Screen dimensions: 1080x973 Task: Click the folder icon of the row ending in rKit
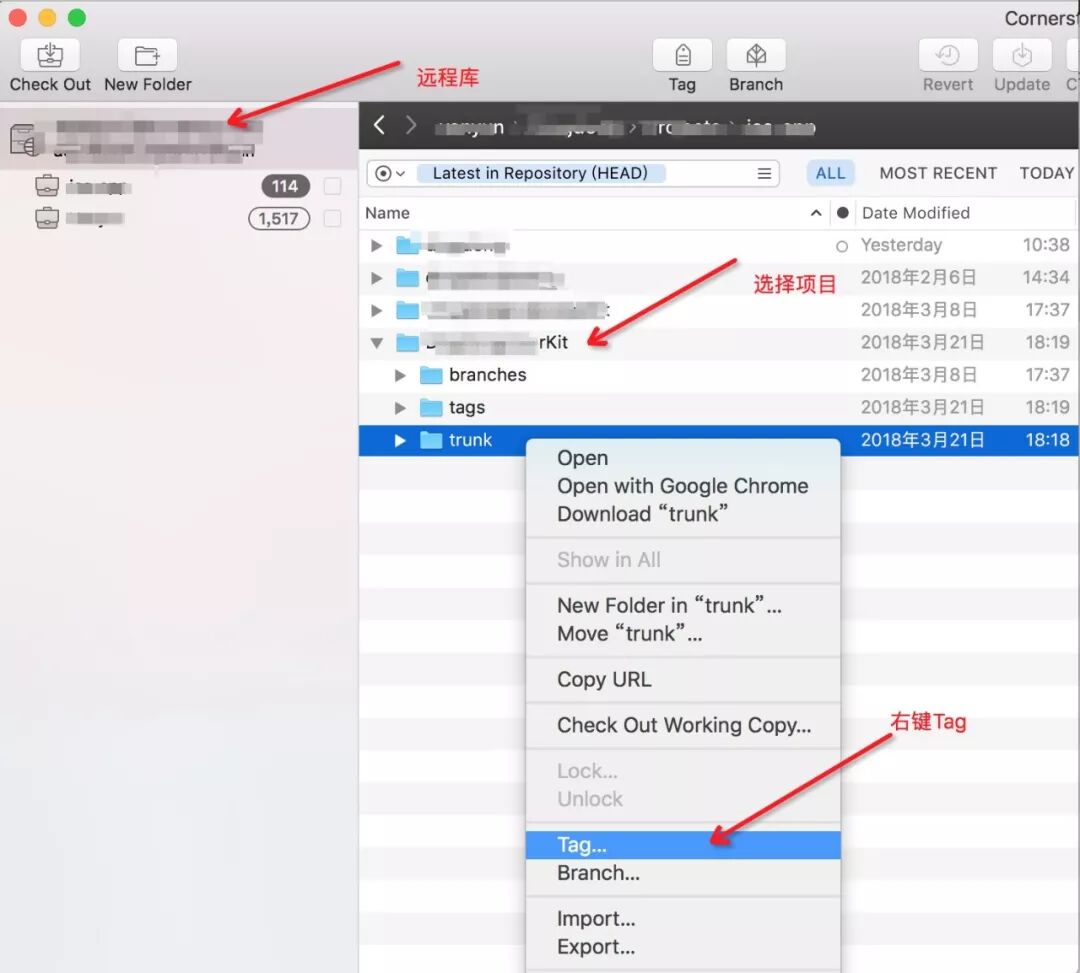coord(408,342)
